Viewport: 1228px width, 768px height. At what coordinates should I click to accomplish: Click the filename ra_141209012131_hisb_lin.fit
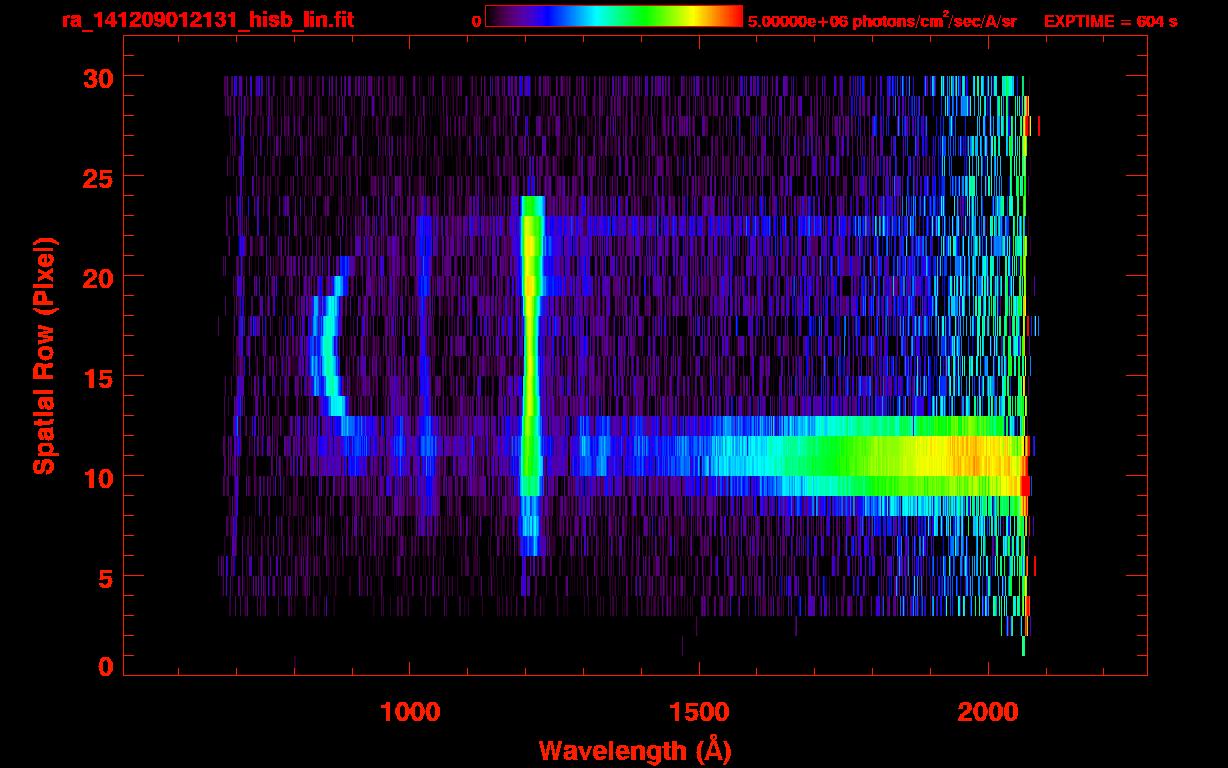point(207,19)
